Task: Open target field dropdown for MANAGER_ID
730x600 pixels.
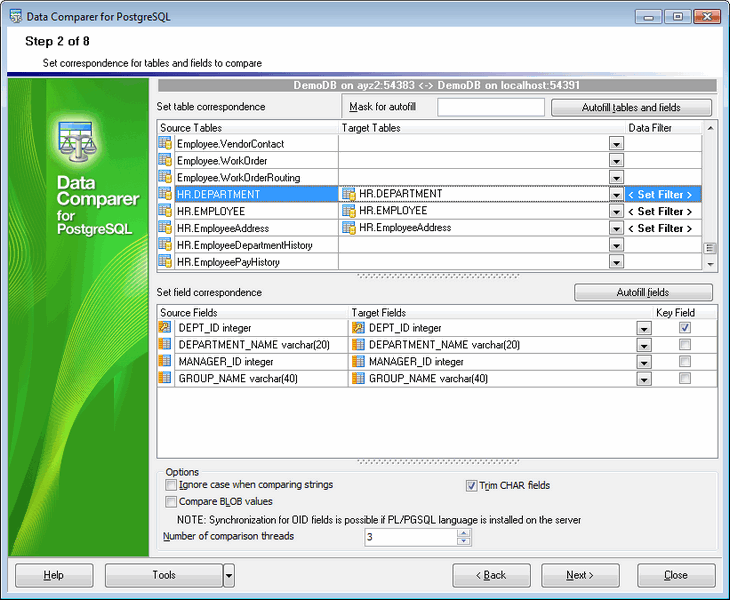Action: [644, 362]
